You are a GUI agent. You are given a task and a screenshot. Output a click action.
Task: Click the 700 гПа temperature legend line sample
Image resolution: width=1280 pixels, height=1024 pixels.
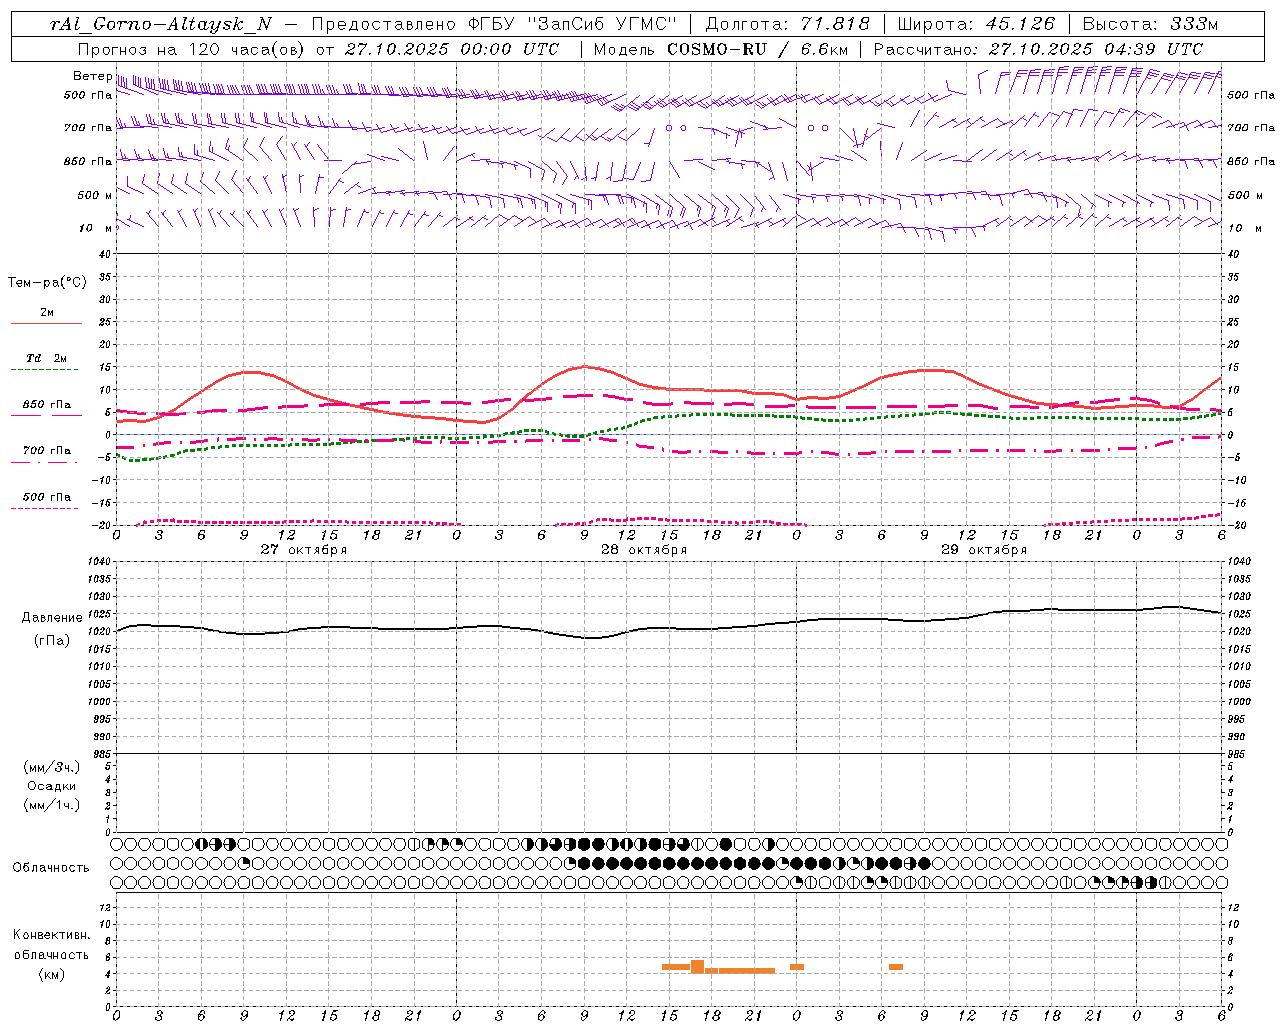point(46,461)
